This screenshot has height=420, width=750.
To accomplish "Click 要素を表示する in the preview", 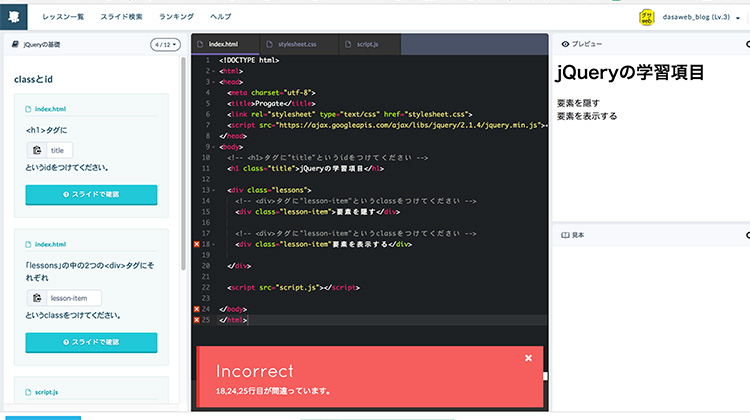I will click(587, 116).
